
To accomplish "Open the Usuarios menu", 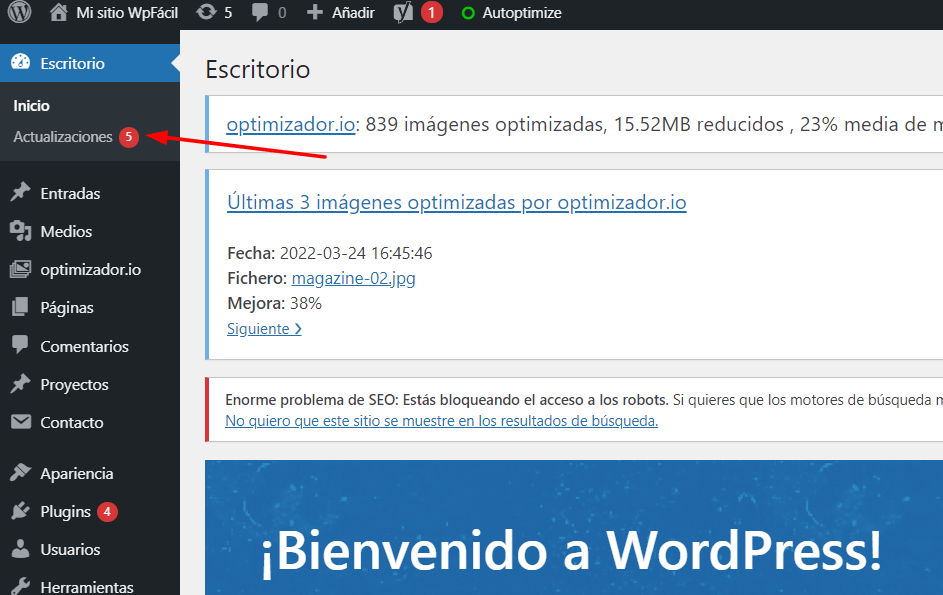I will 70,550.
